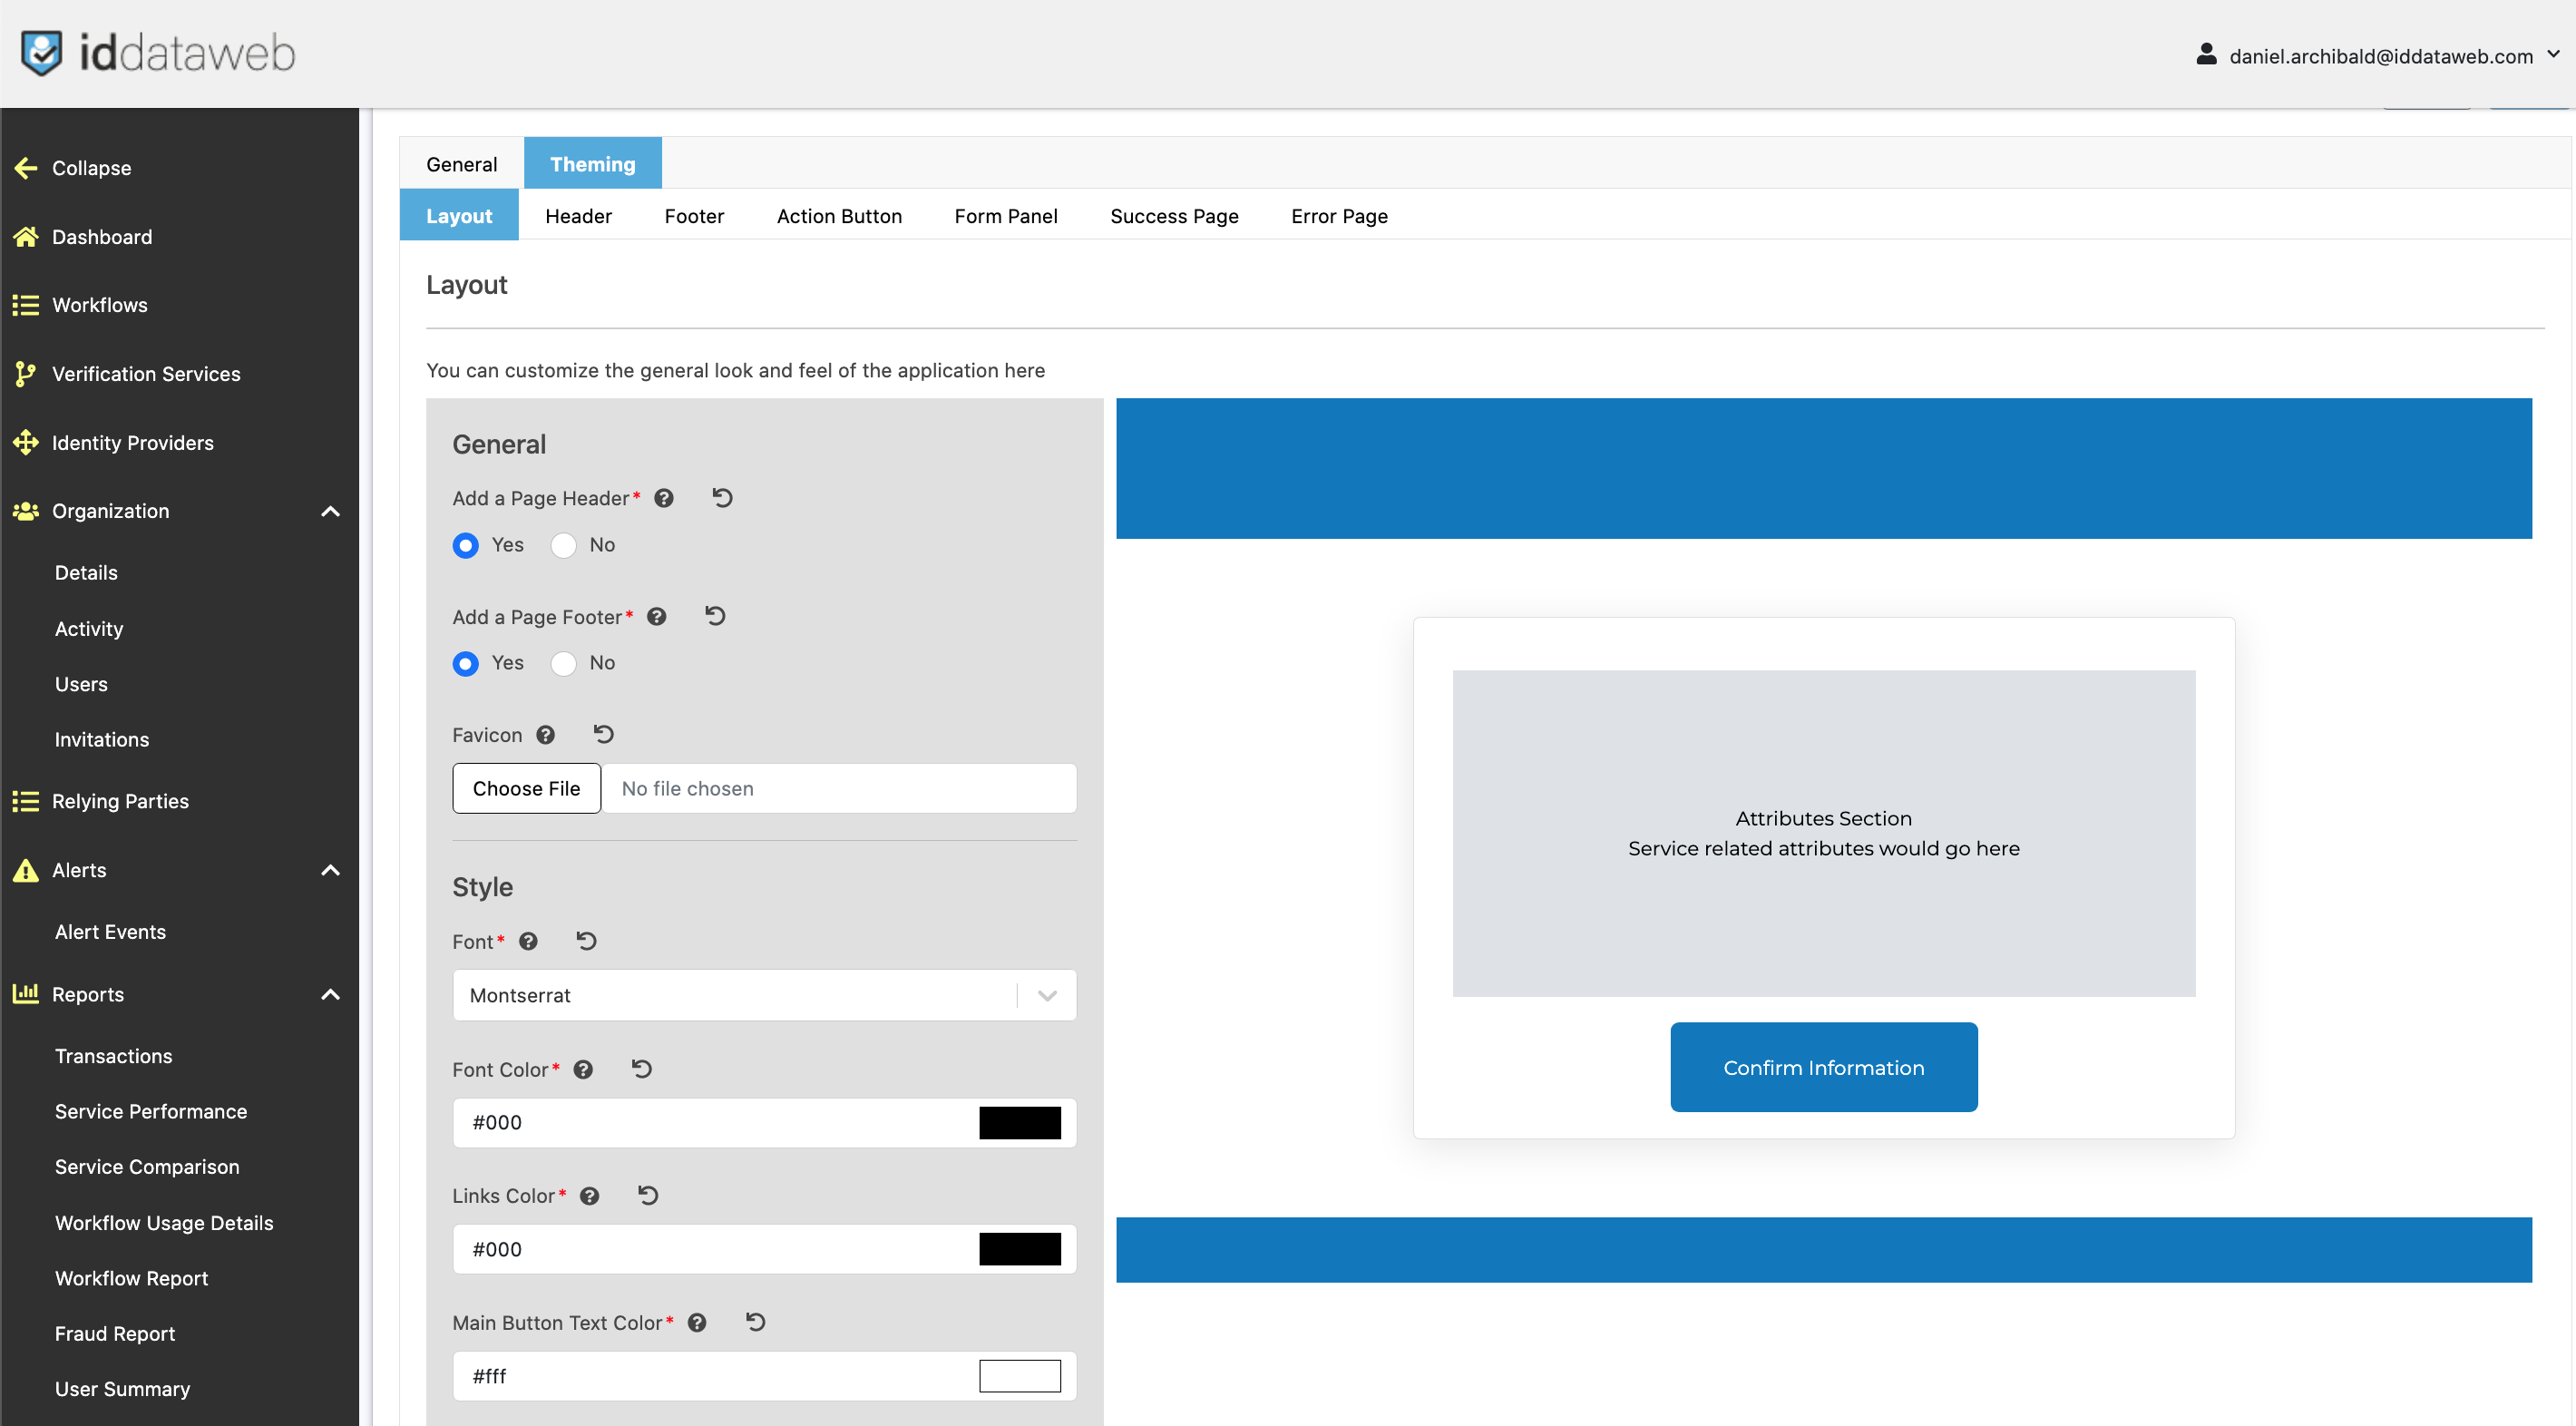The width and height of the screenshot is (2576, 1426).
Task: Click the Choose File button for Favicon
Action: pyautogui.click(x=526, y=788)
